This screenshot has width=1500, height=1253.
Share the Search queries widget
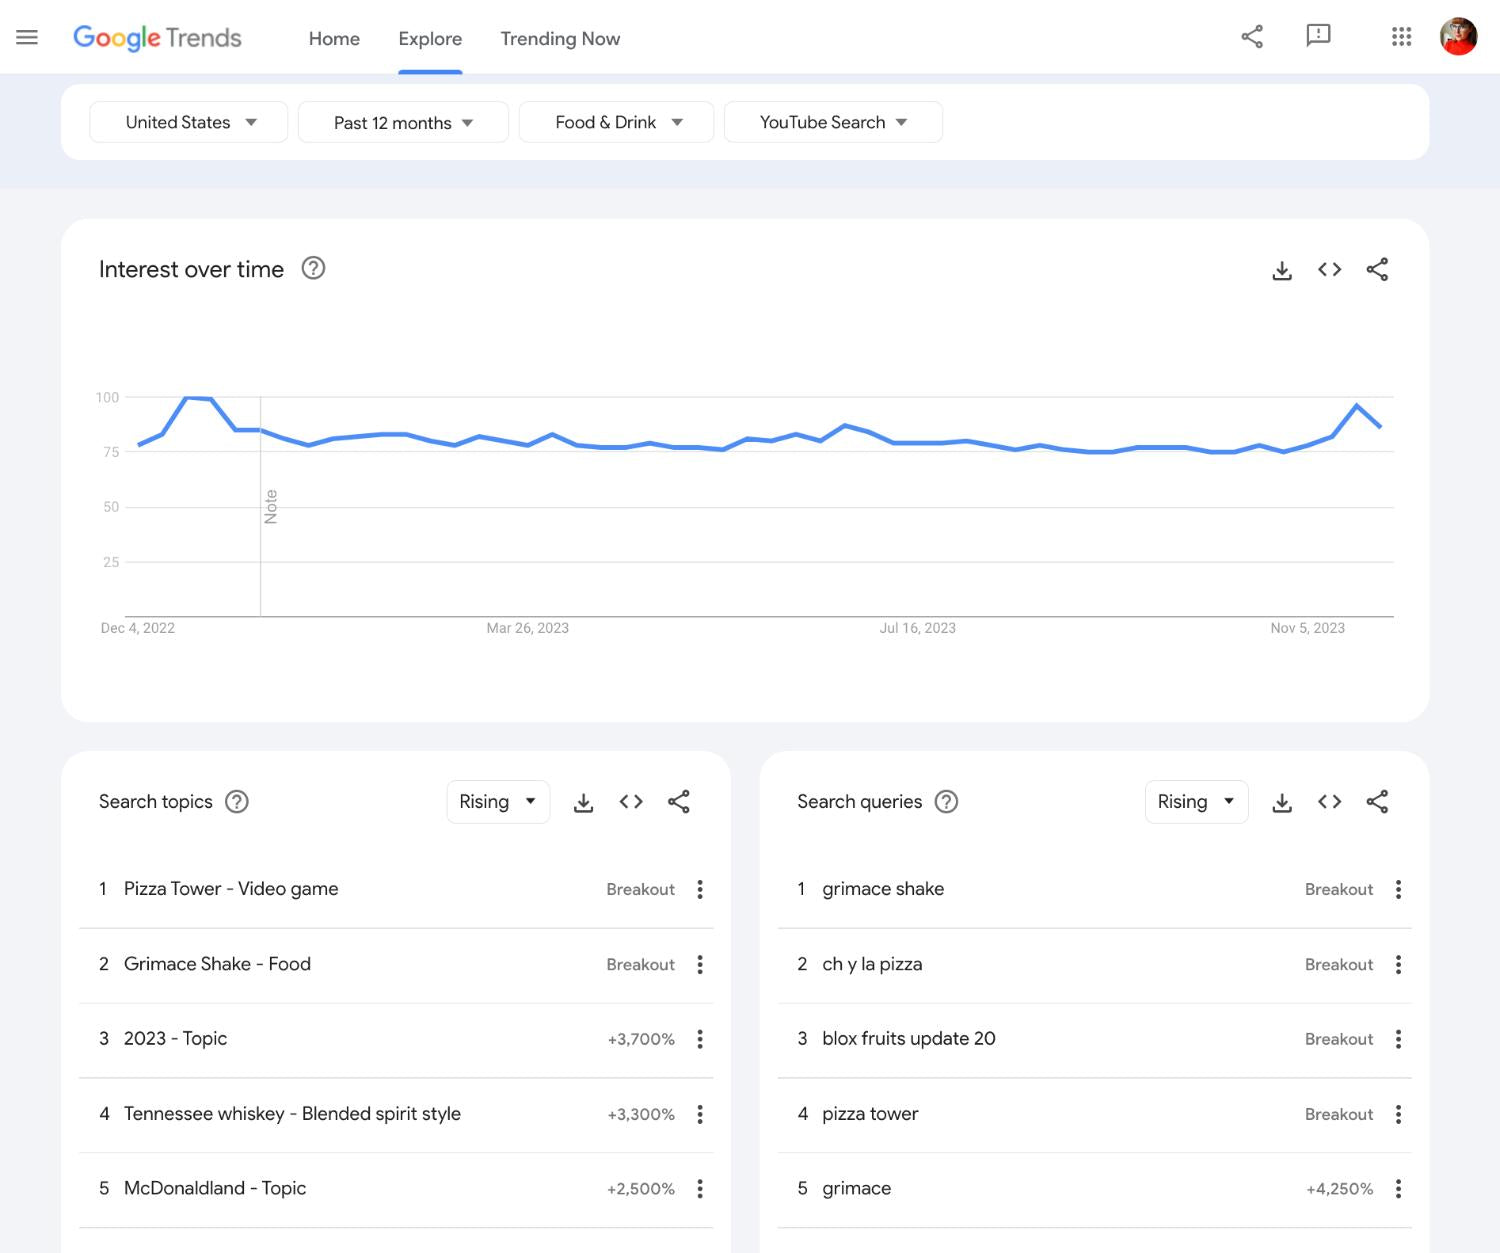pos(1377,802)
